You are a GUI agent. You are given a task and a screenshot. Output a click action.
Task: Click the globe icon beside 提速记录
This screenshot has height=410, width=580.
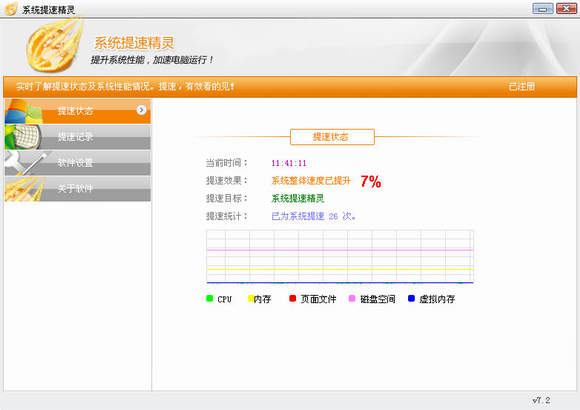tap(23, 137)
